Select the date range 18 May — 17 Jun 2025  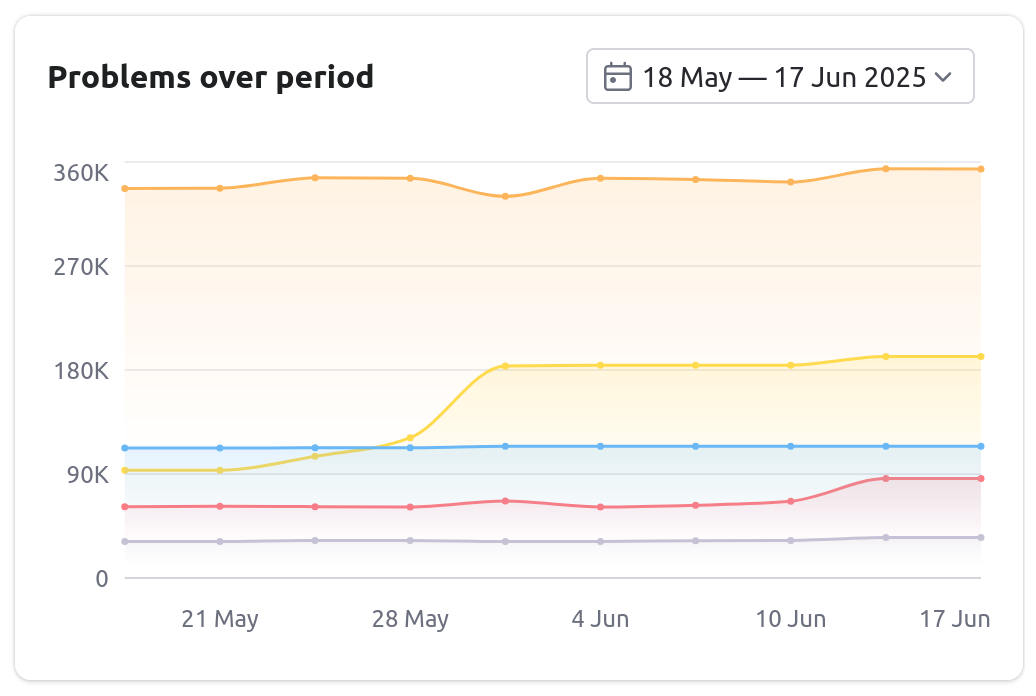coord(780,76)
